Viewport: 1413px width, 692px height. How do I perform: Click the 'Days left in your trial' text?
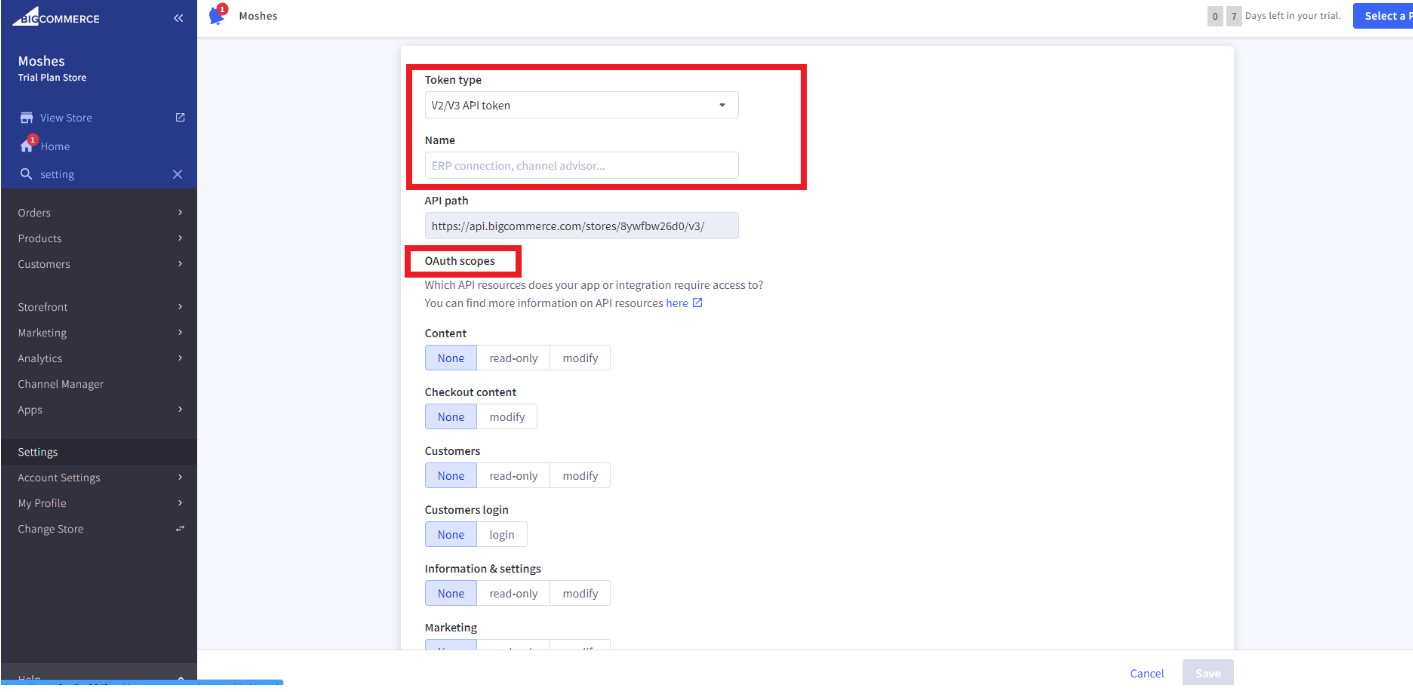tap(1293, 16)
